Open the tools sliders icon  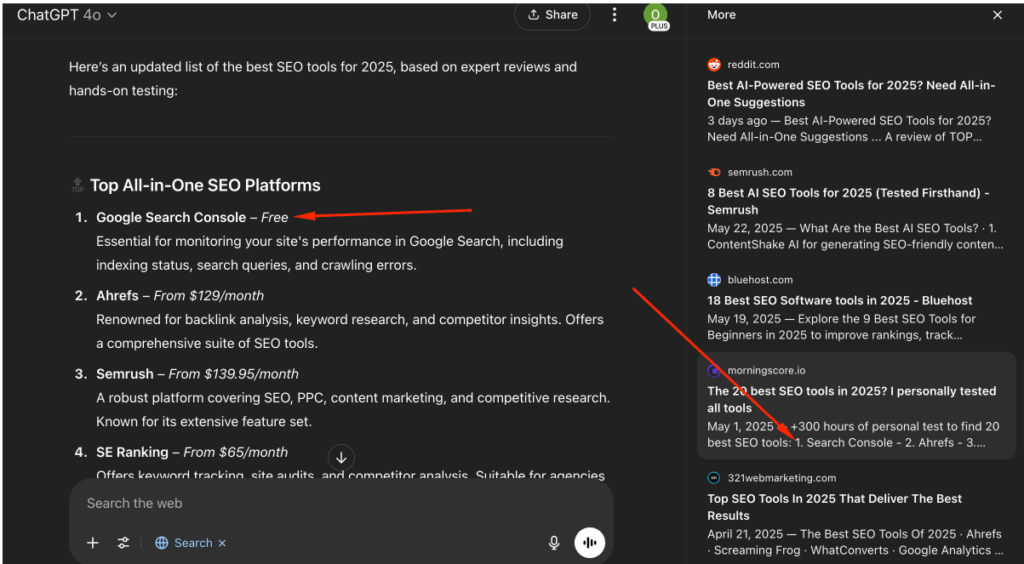click(123, 542)
